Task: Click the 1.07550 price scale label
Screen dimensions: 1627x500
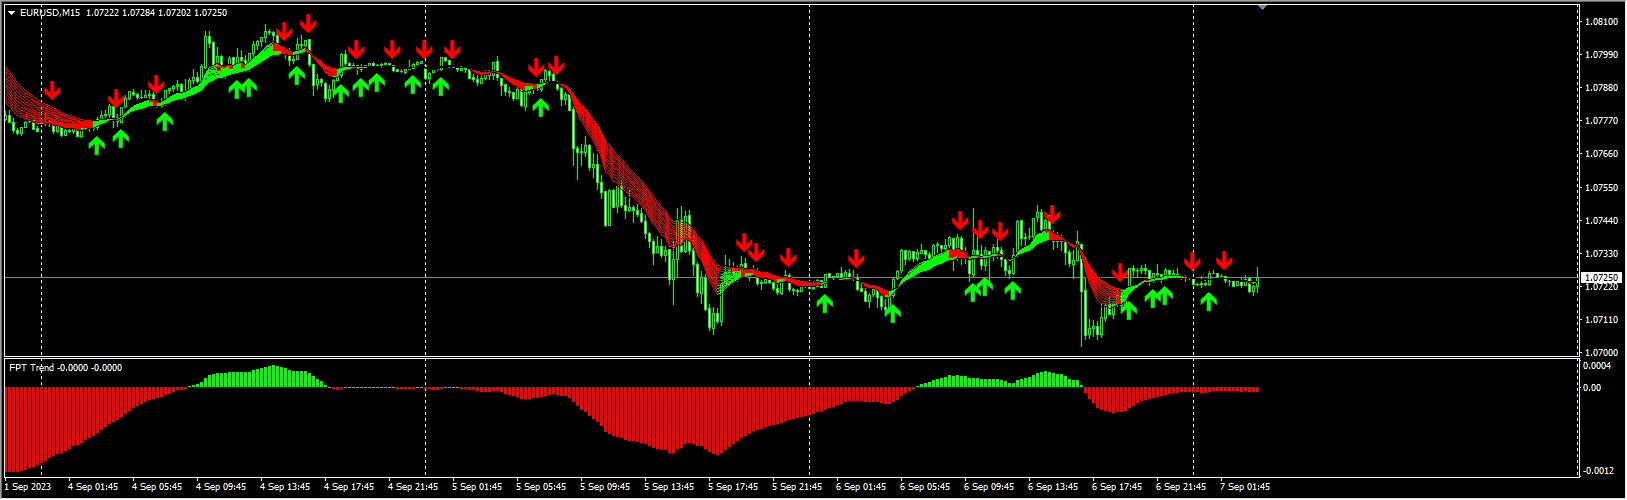Action: click(x=1601, y=188)
